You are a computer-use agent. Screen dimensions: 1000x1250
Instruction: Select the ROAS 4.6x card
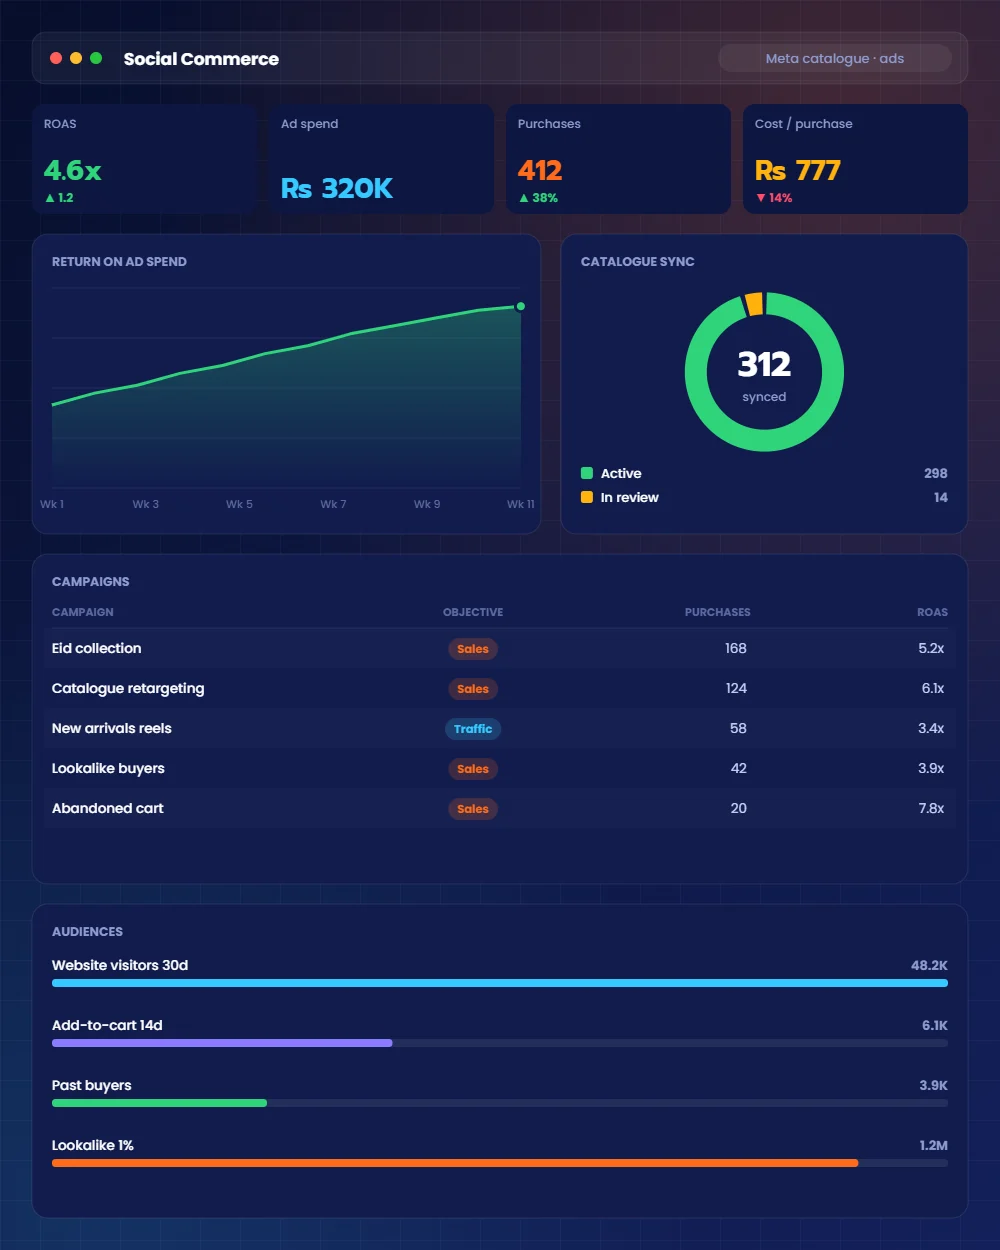click(144, 159)
